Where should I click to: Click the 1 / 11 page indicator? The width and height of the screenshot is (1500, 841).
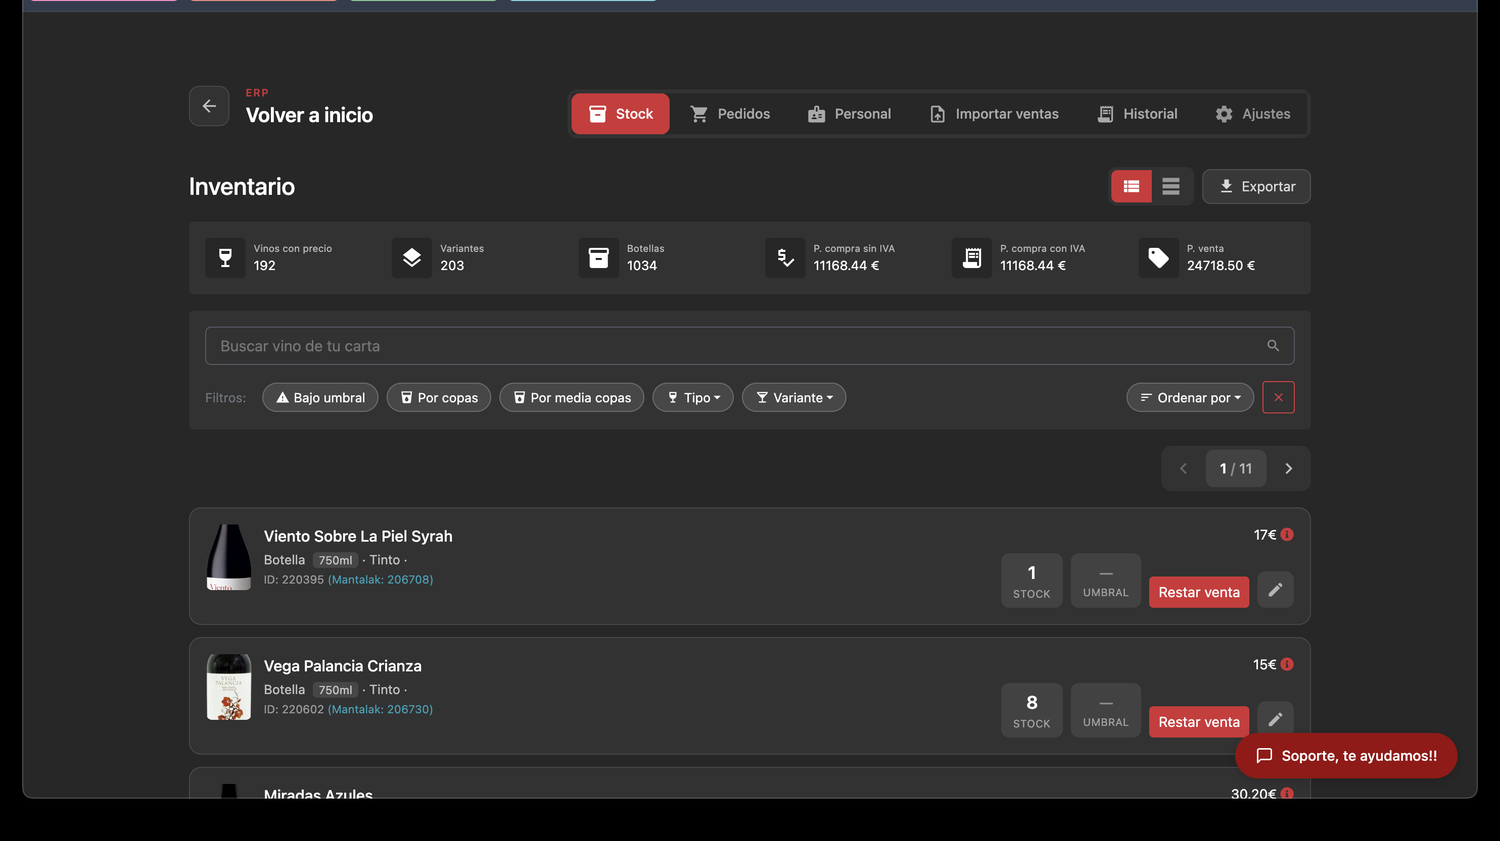(1236, 468)
